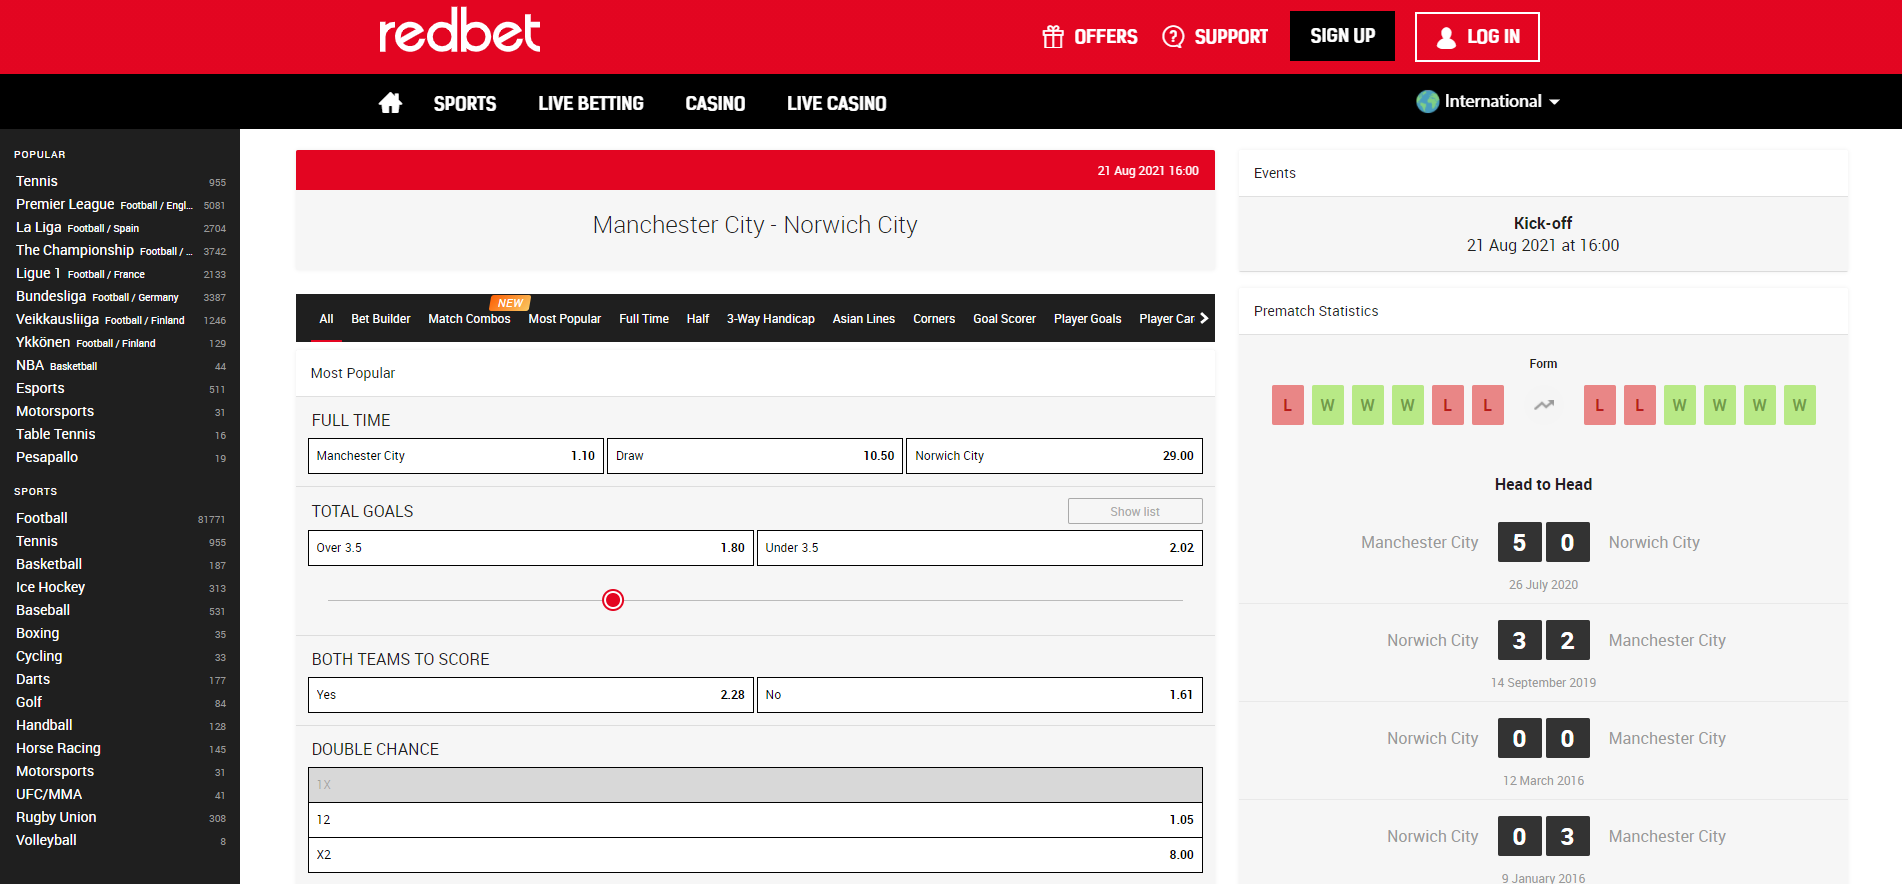
Task: Open Rugby Union in sidebar
Action: [120, 817]
